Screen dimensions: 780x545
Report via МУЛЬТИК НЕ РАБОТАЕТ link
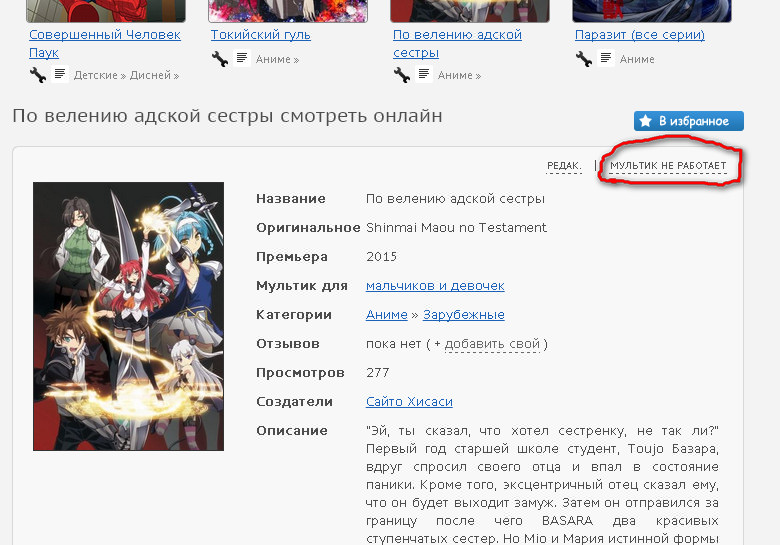pyautogui.click(x=668, y=166)
